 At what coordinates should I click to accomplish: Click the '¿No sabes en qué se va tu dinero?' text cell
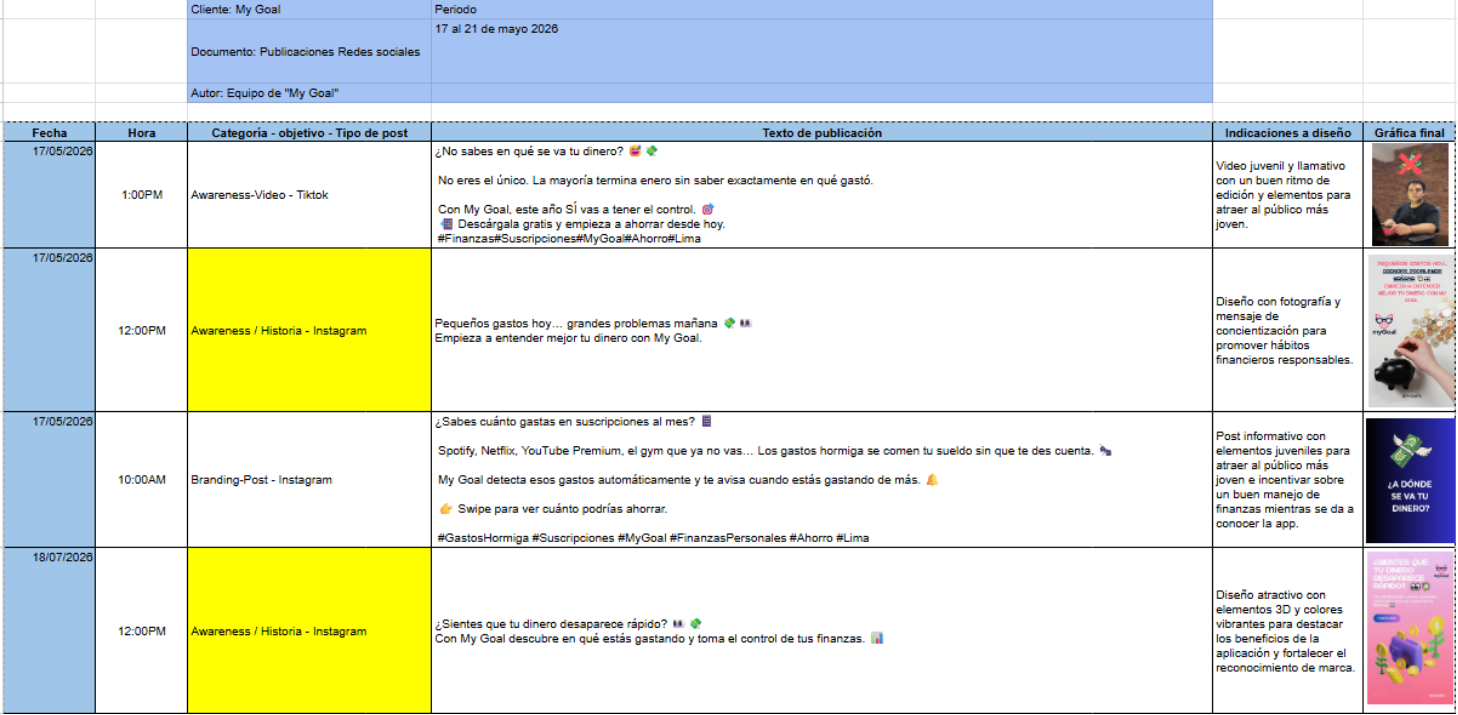(x=822, y=195)
